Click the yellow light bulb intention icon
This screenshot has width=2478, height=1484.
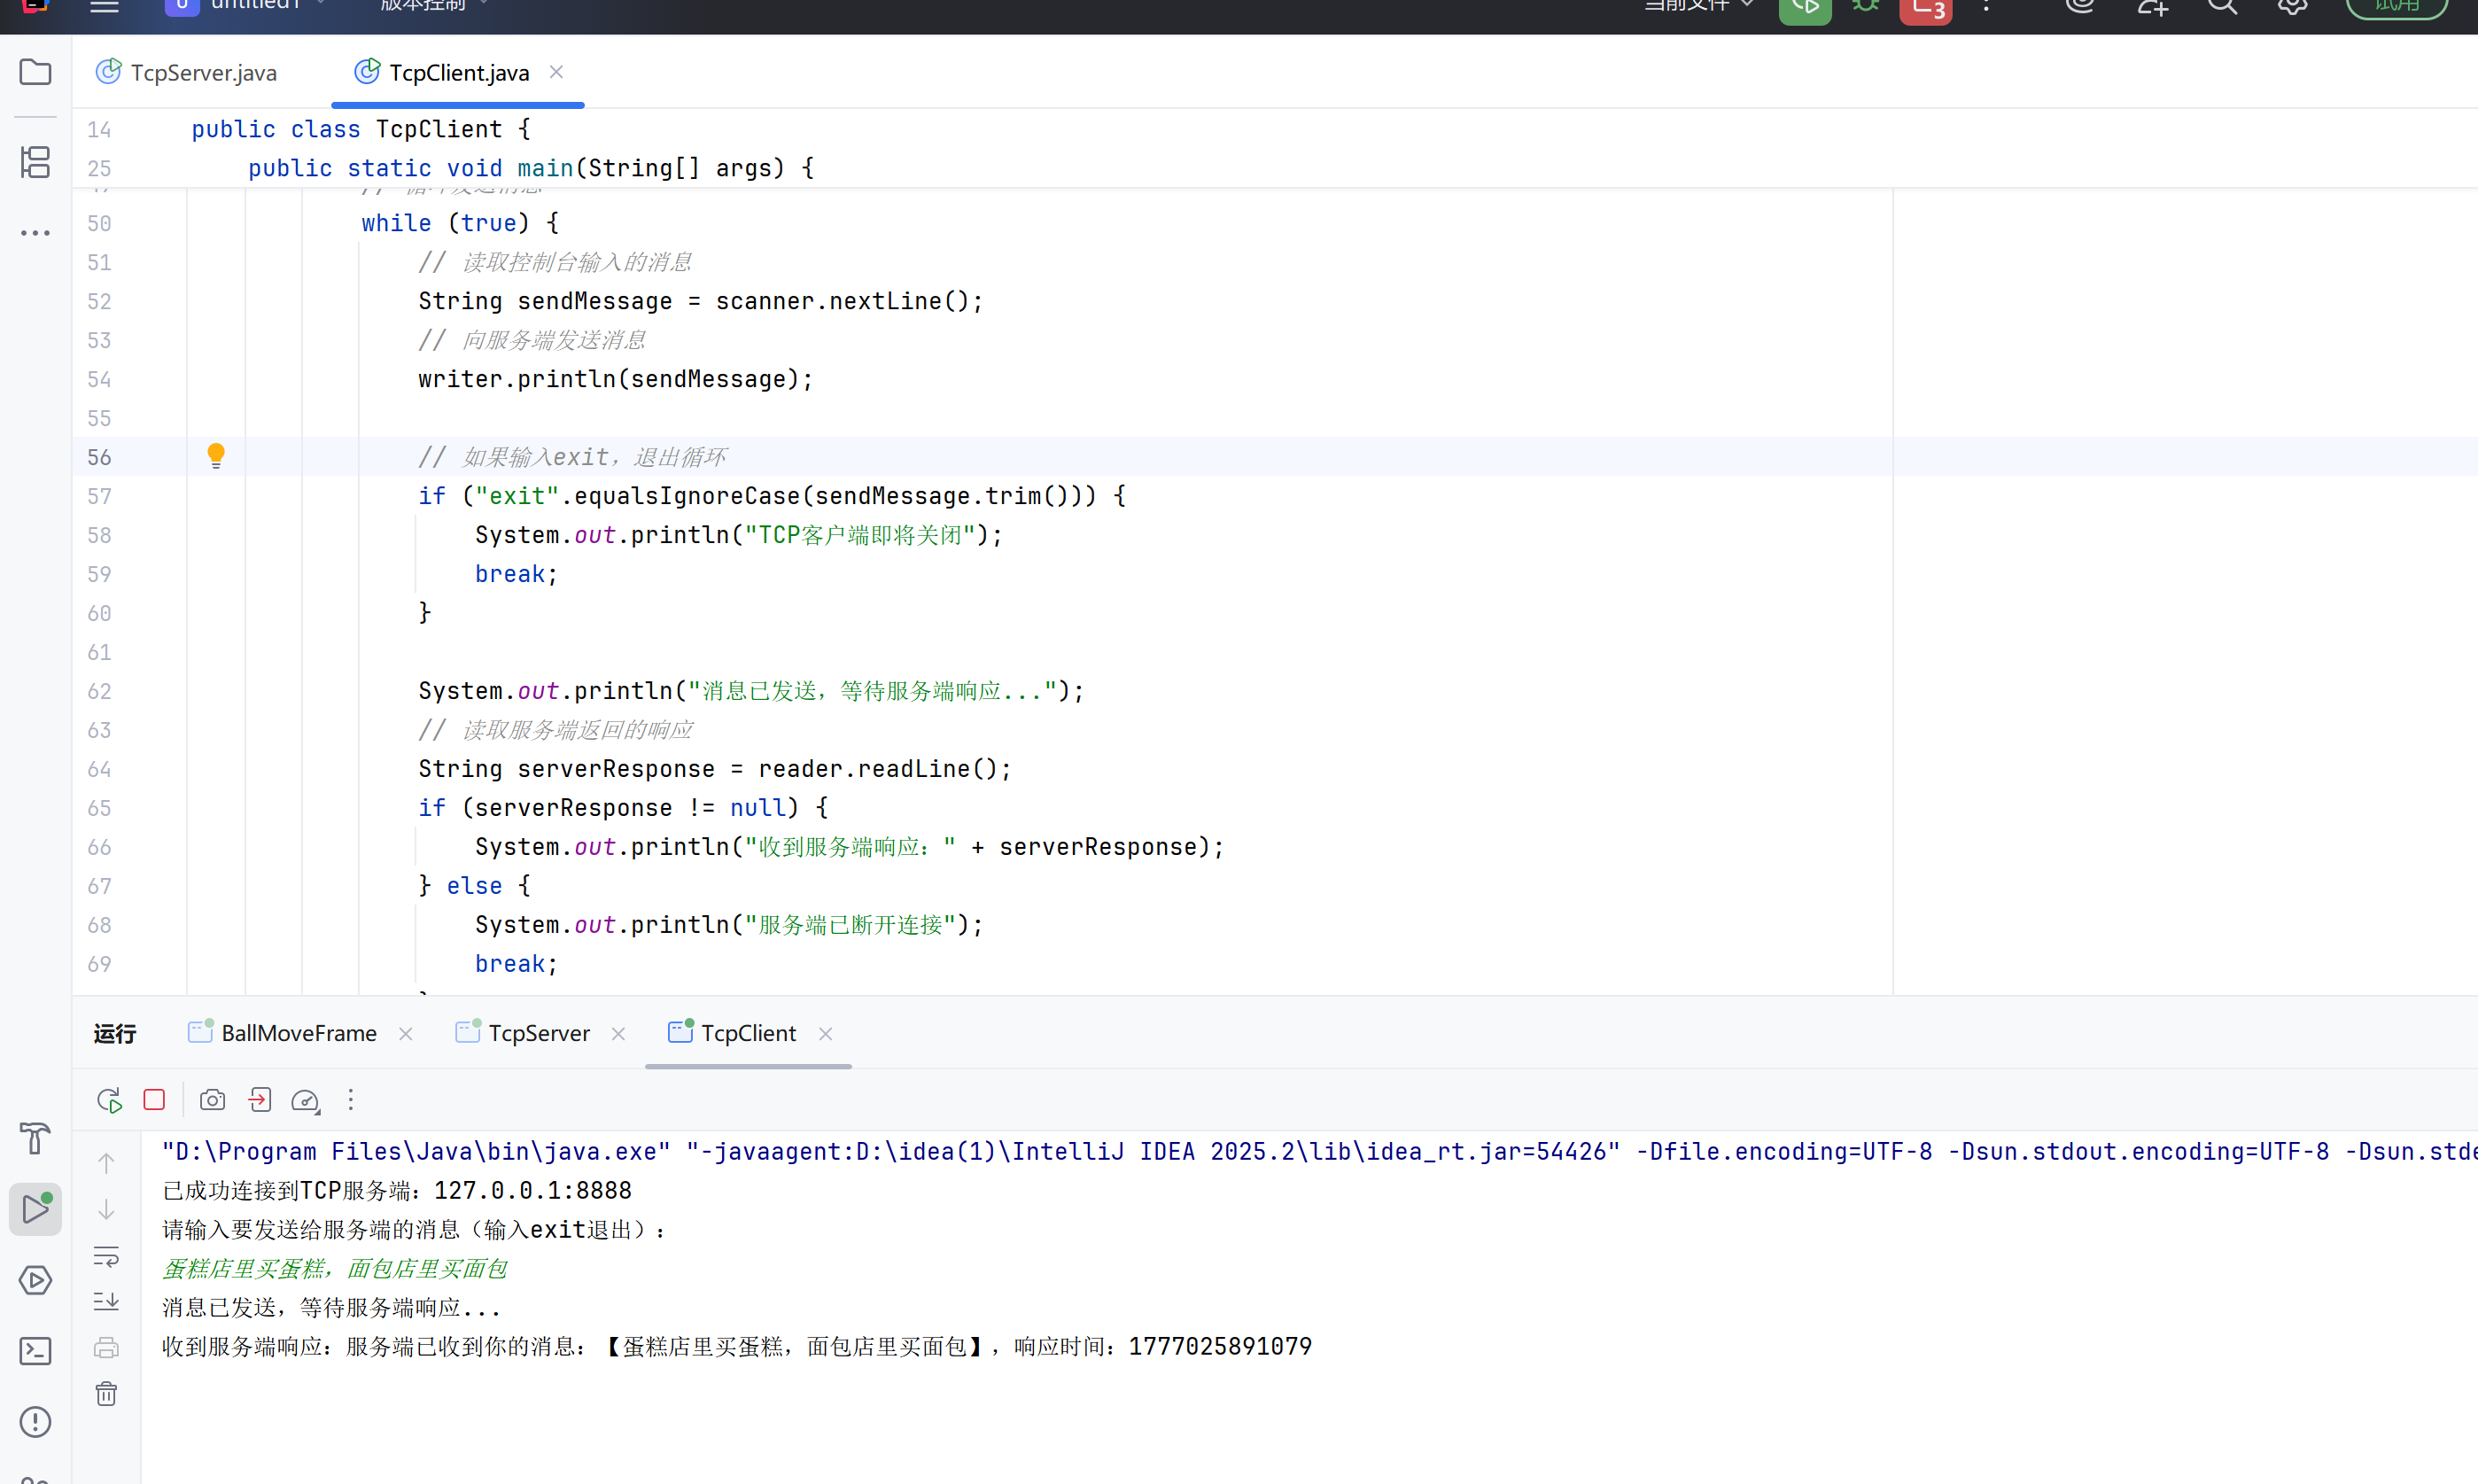coord(216,456)
